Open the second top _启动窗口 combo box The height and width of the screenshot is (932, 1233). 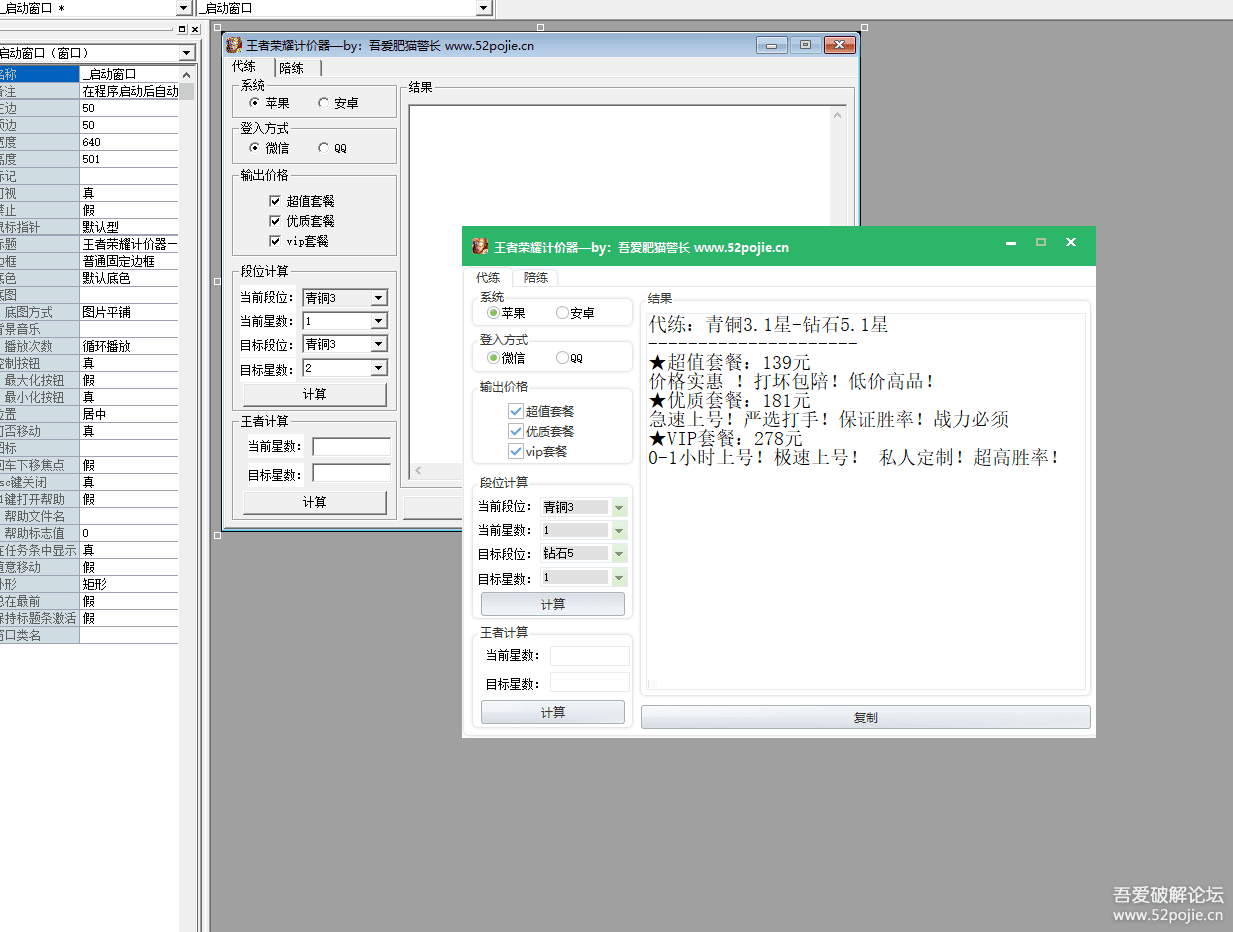[x=484, y=8]
